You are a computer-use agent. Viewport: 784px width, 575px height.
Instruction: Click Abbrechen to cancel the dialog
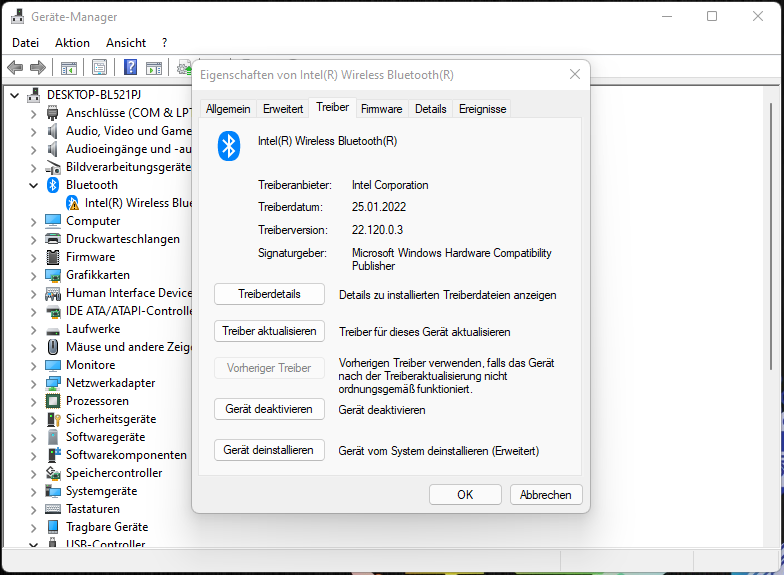click(546, 494)
